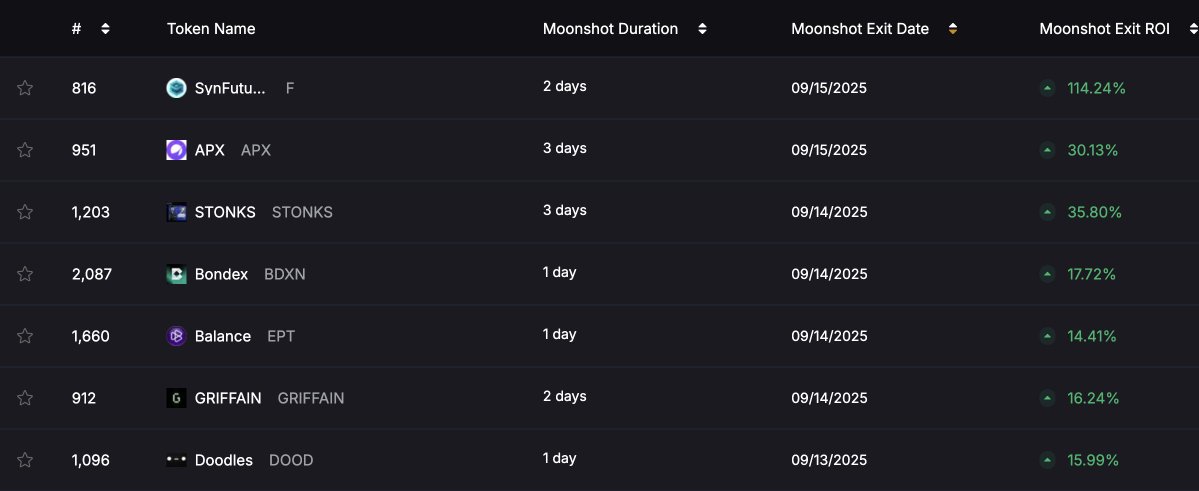This screenshot has width=1199, height=491.
Task: Open the Balance token page
Action: [x=223, y=336]
